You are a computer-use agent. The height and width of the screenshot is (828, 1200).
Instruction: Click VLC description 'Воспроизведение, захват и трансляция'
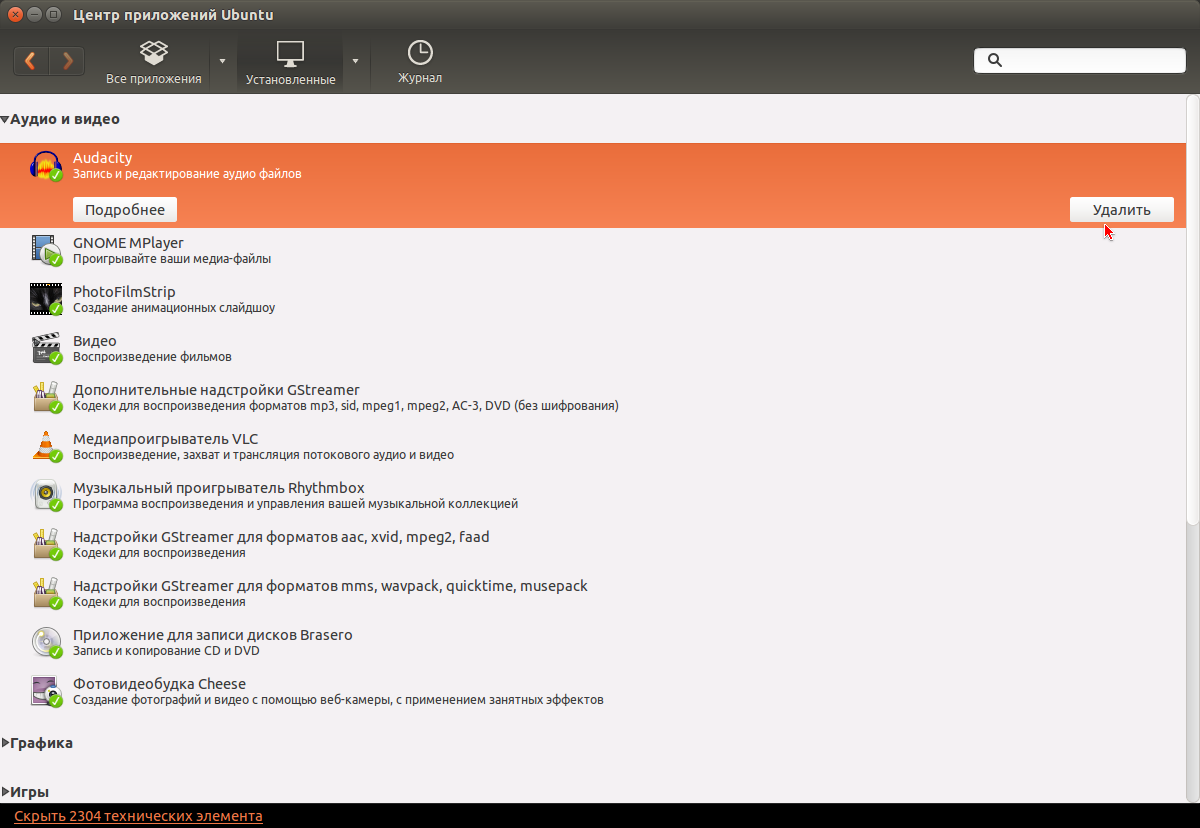[263, 455]
